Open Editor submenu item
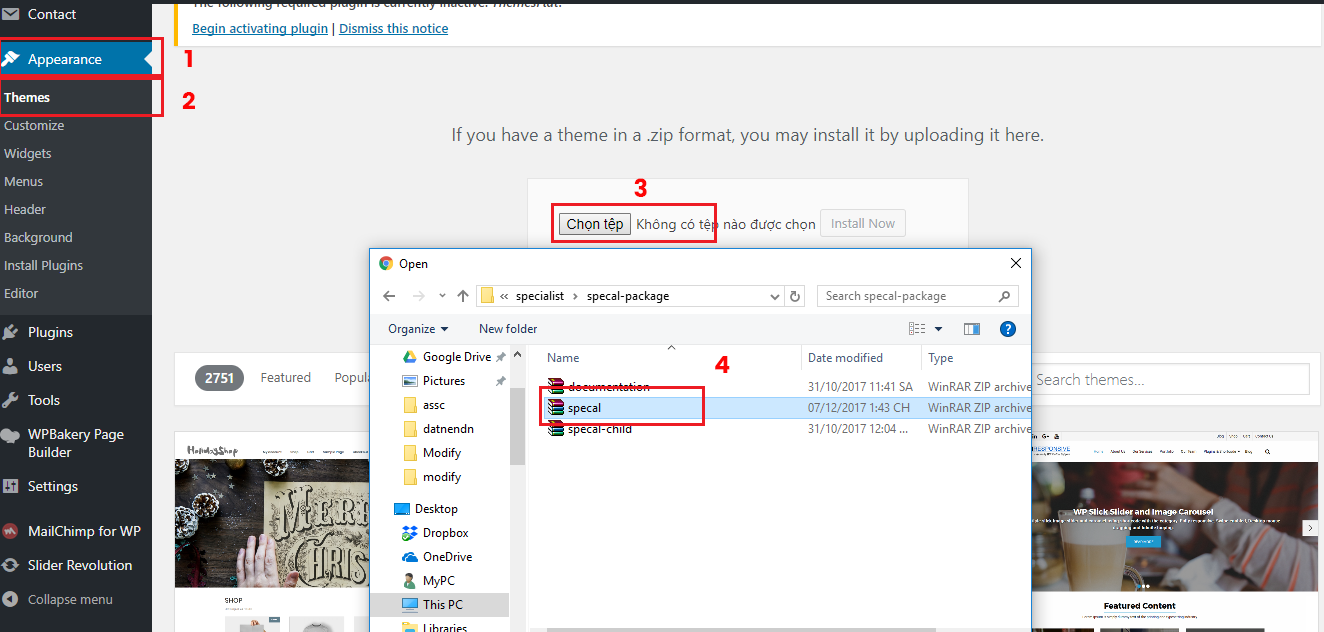The width and height of the screenshot is (1324, 632). coord(21,293)
